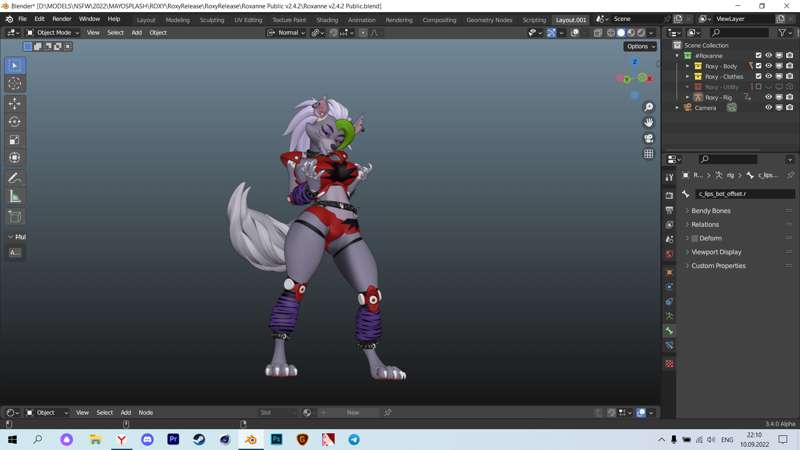Open the File menu

click(x=22, y=19)
